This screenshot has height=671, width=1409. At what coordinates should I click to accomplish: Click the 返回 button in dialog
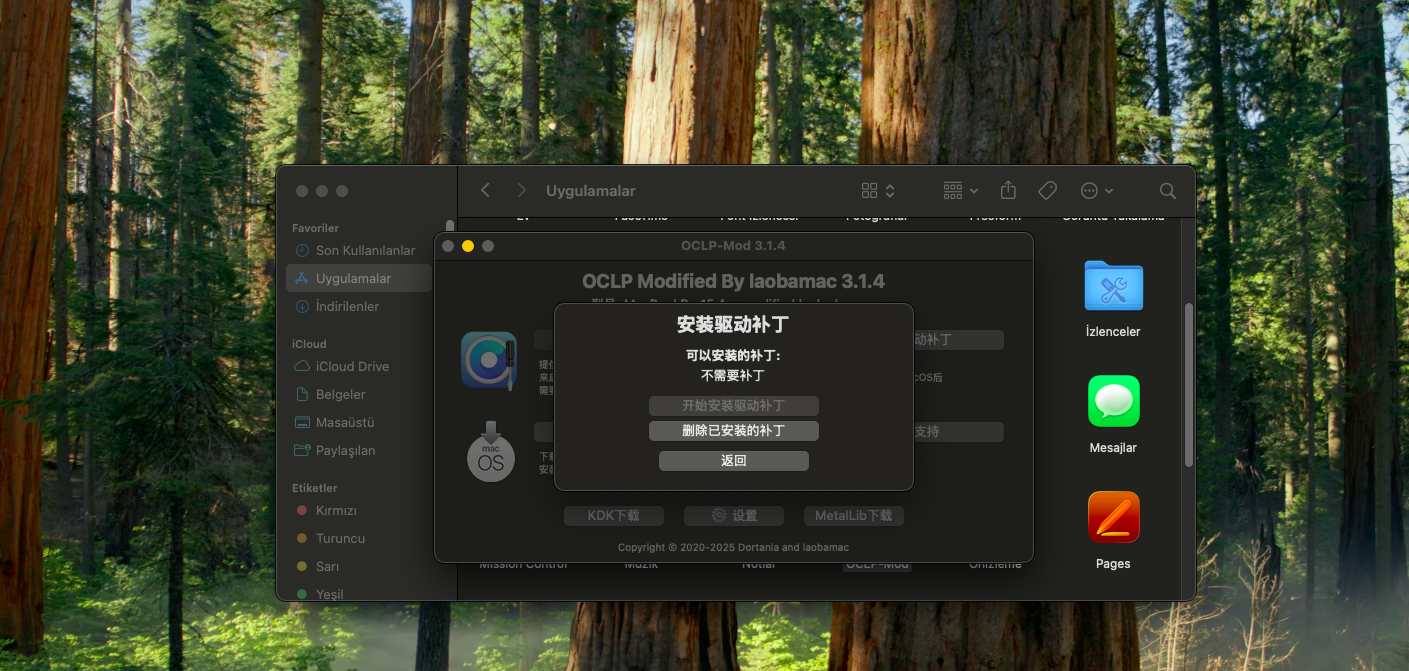coord(733,461)
